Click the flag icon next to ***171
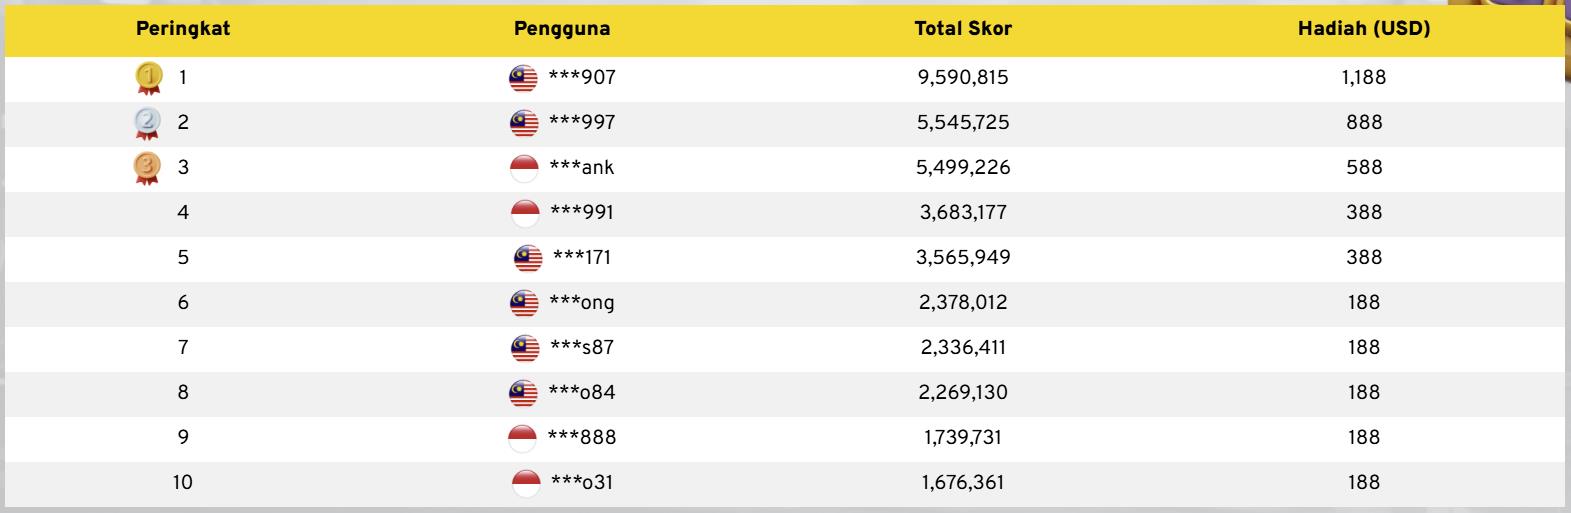Screen dimensions: 1571x513 (x=528, y=258)
